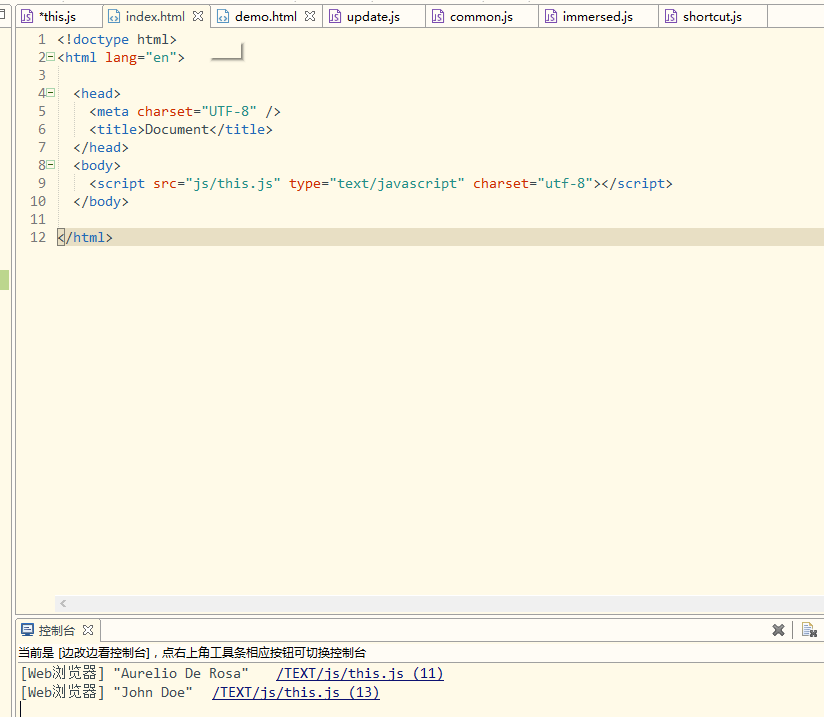Close the index.html tab with its X
Image resolution: width=824 pixels, height=717 pixels.
tap(198, 16)
